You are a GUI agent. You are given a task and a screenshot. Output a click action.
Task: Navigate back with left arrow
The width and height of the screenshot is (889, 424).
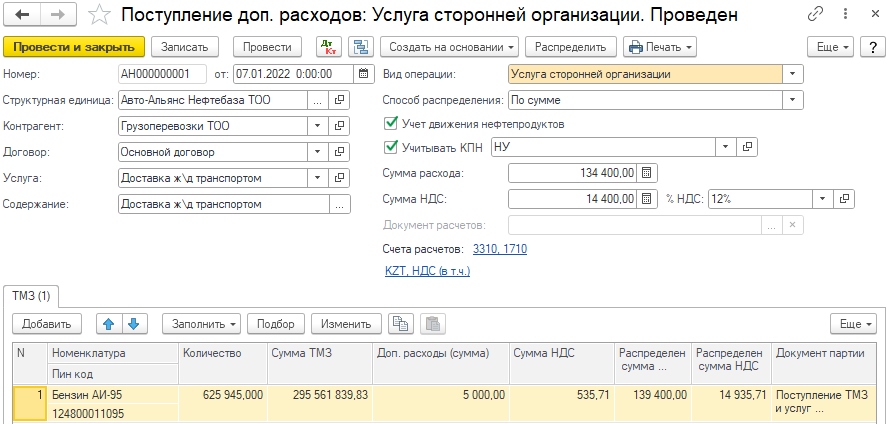pyautogui.click(x=22, y=16)
